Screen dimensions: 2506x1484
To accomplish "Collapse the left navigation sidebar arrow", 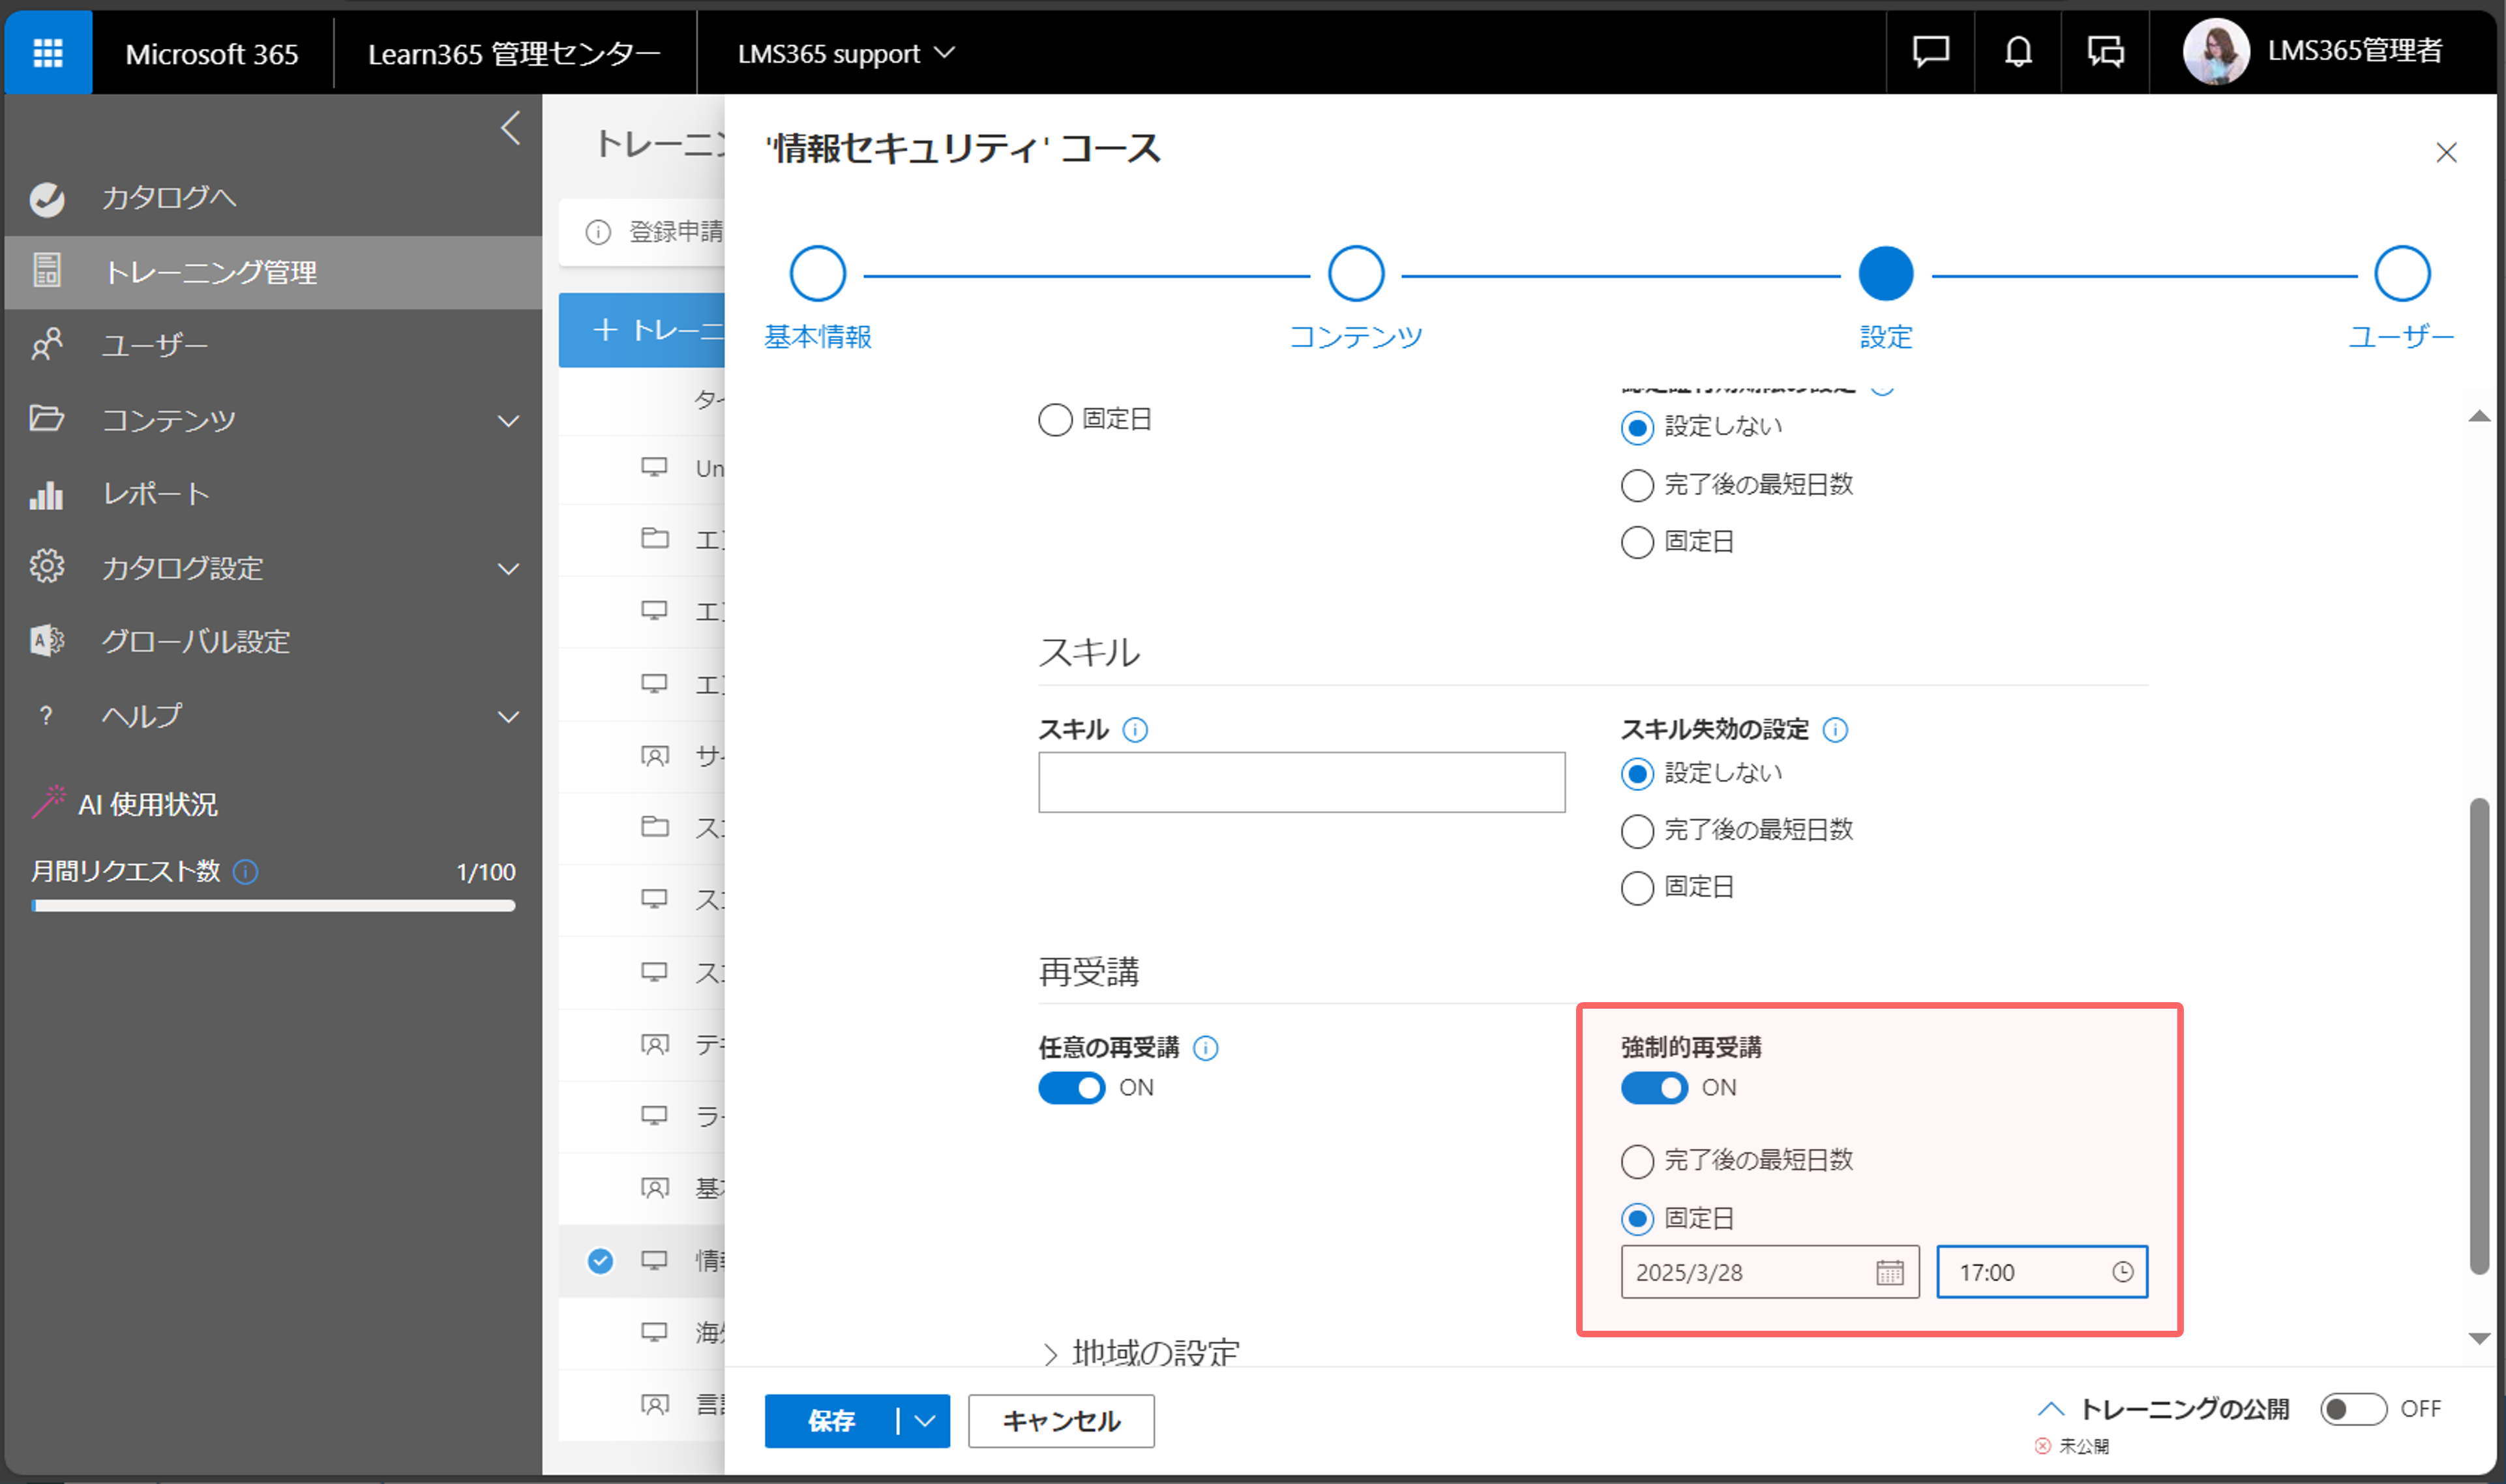I will pos(510,128).
